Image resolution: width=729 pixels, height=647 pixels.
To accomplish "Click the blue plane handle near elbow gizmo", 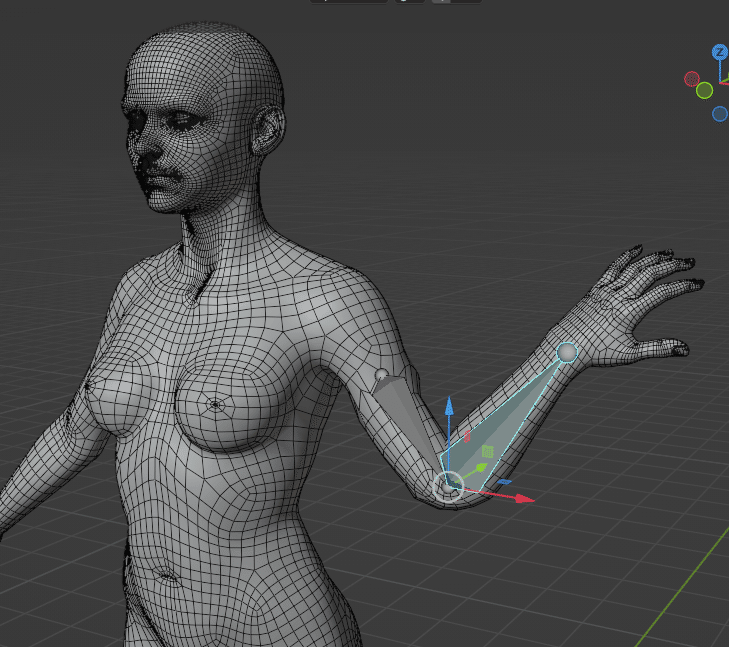I will click(504, 482).
